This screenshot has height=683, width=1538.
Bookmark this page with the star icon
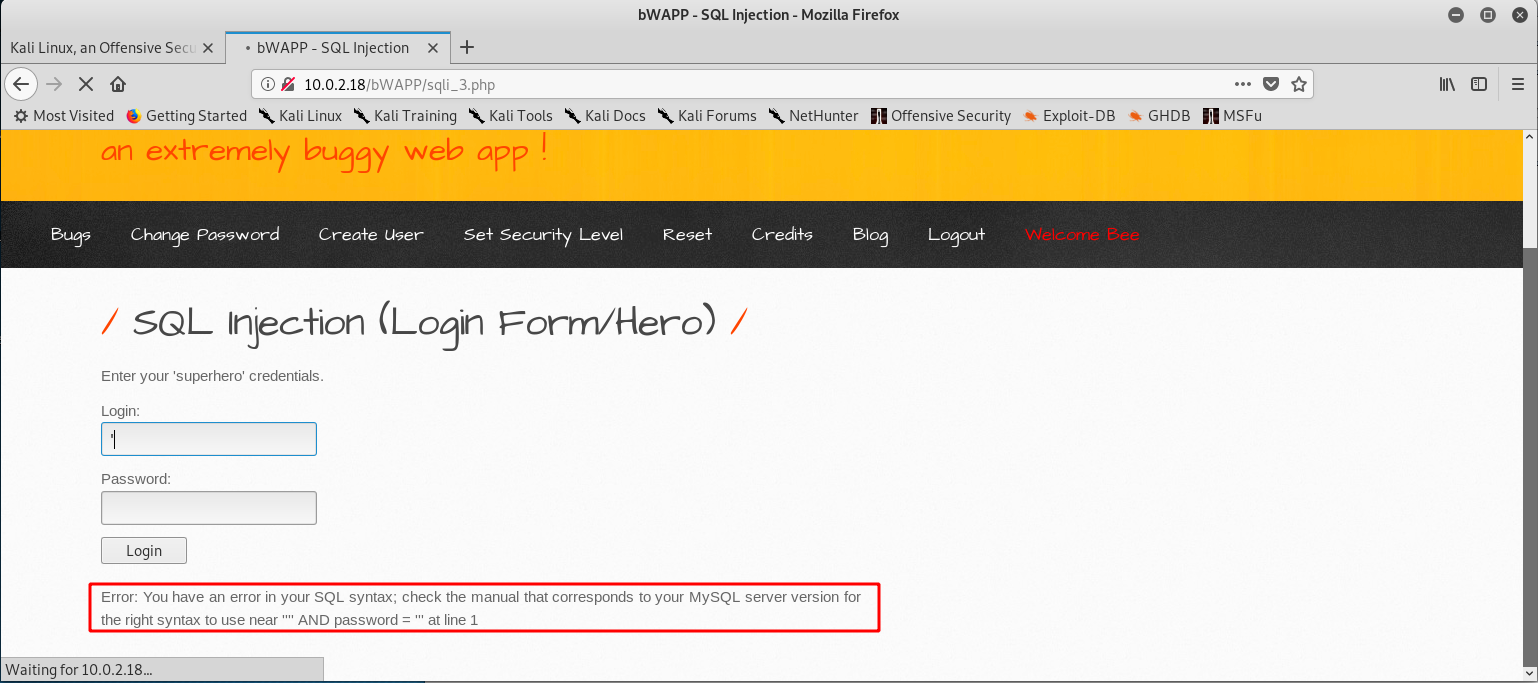(1298, 84)
